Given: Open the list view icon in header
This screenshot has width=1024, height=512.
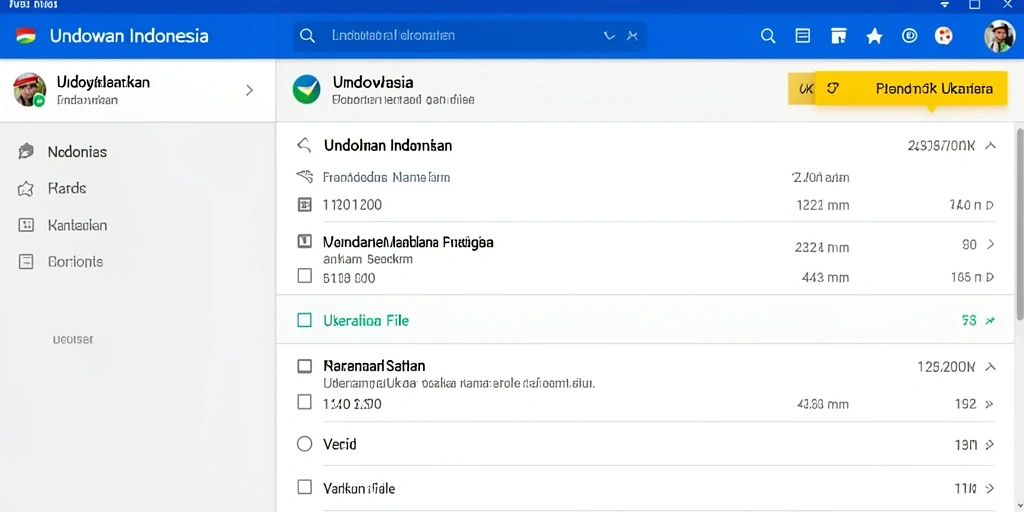Looking at the screenshot, I should click(x=803, y=36).
